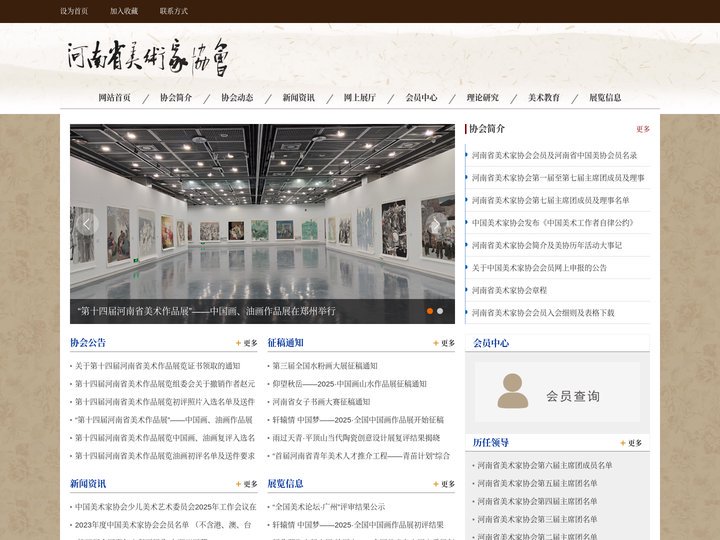720x540 pixels.
Task: Open 河南省美术家协会简介及美协历年活动大事记
Action: [547, 245]
